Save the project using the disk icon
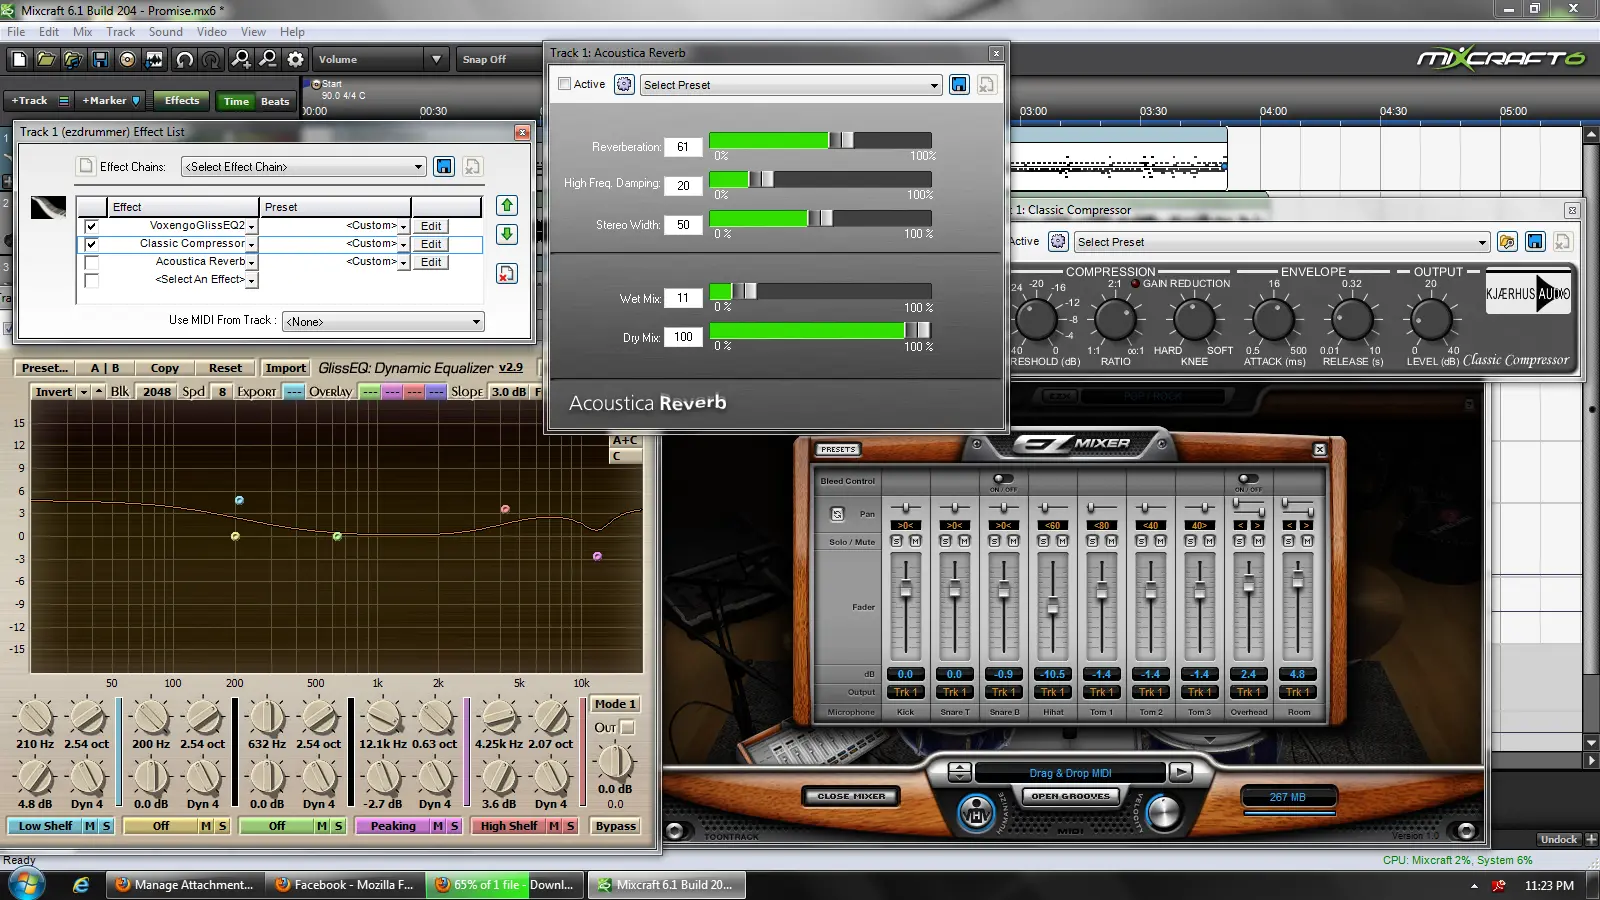 click(100, 60)
